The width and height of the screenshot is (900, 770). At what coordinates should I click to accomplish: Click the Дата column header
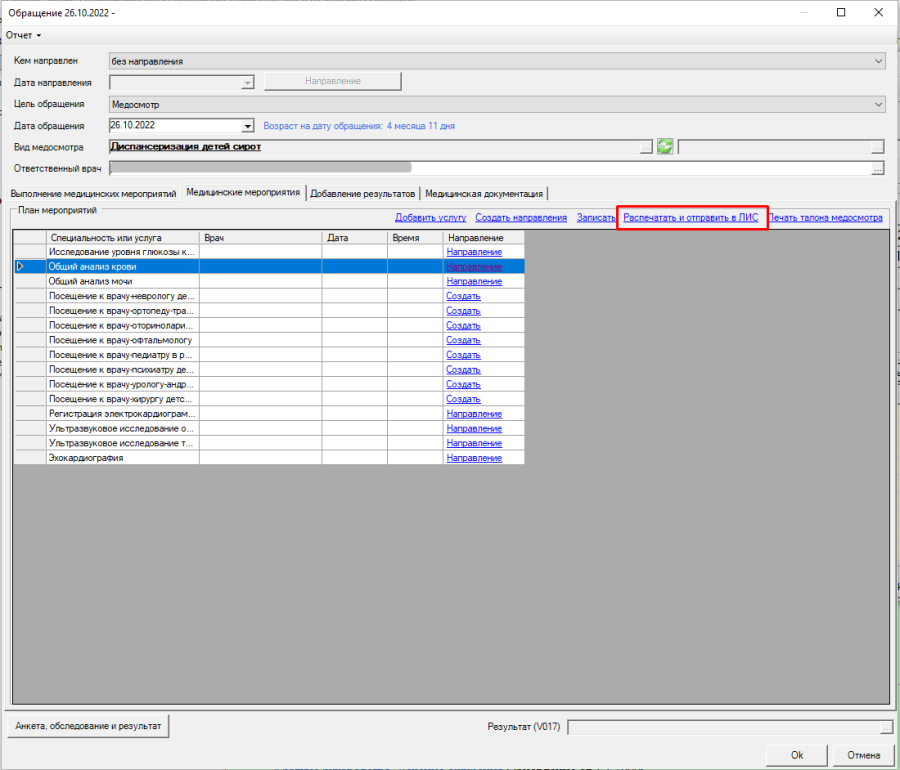355,238
